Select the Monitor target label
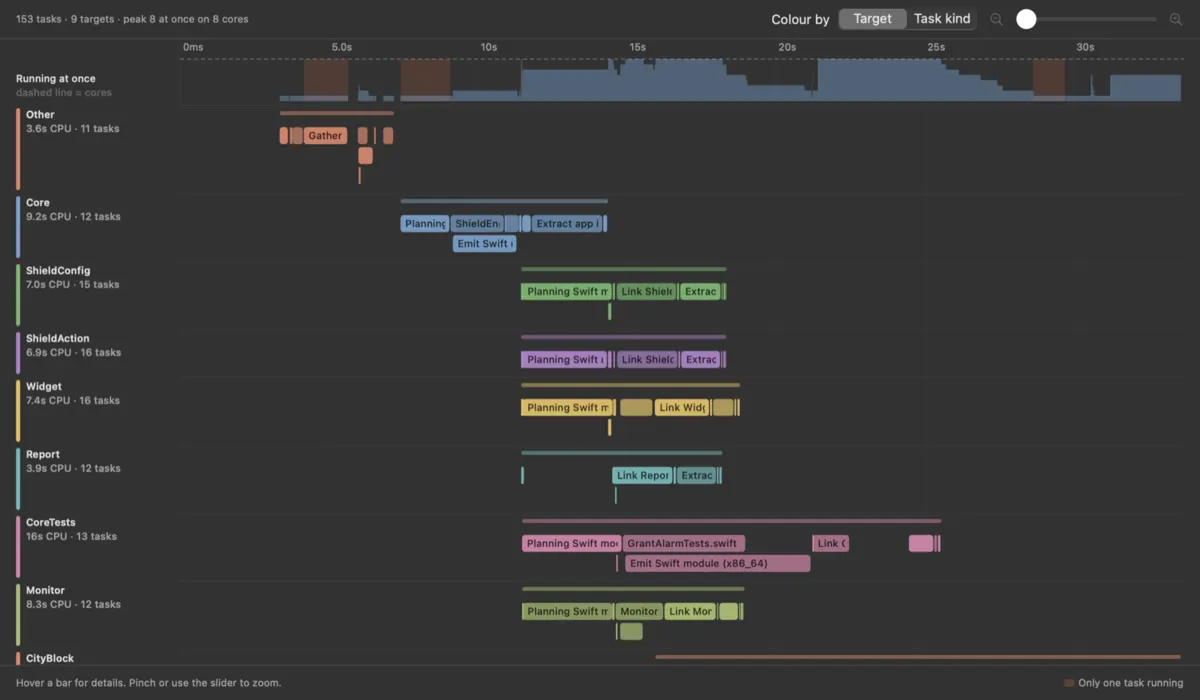The image size is (1200, 700). click(45, 591)
